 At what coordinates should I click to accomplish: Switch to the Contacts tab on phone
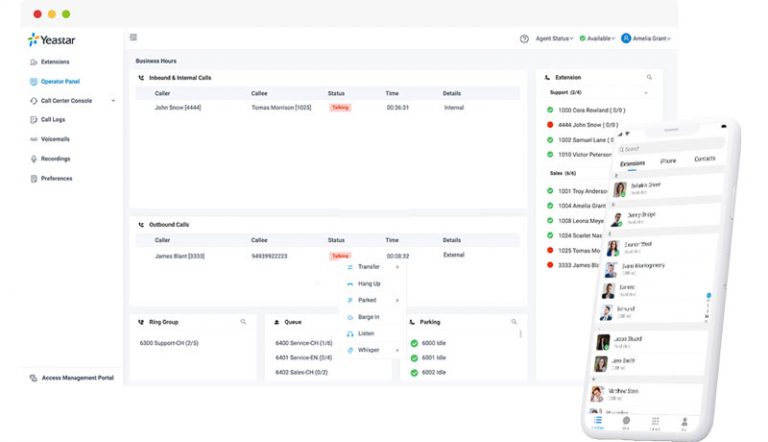(x=704, y=159)
